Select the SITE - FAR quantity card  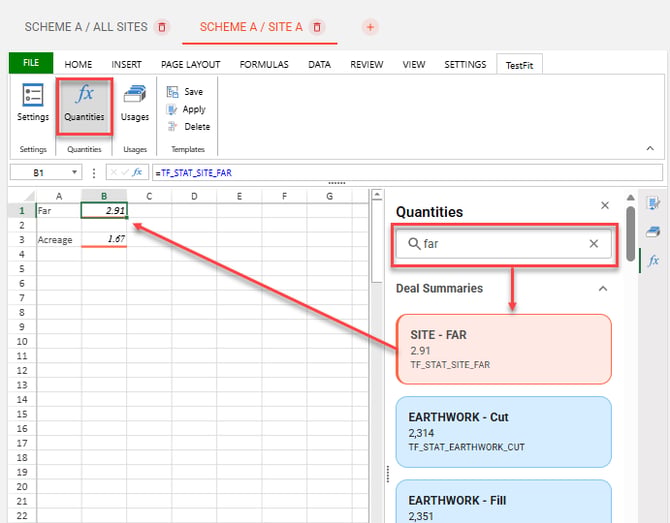504,349
